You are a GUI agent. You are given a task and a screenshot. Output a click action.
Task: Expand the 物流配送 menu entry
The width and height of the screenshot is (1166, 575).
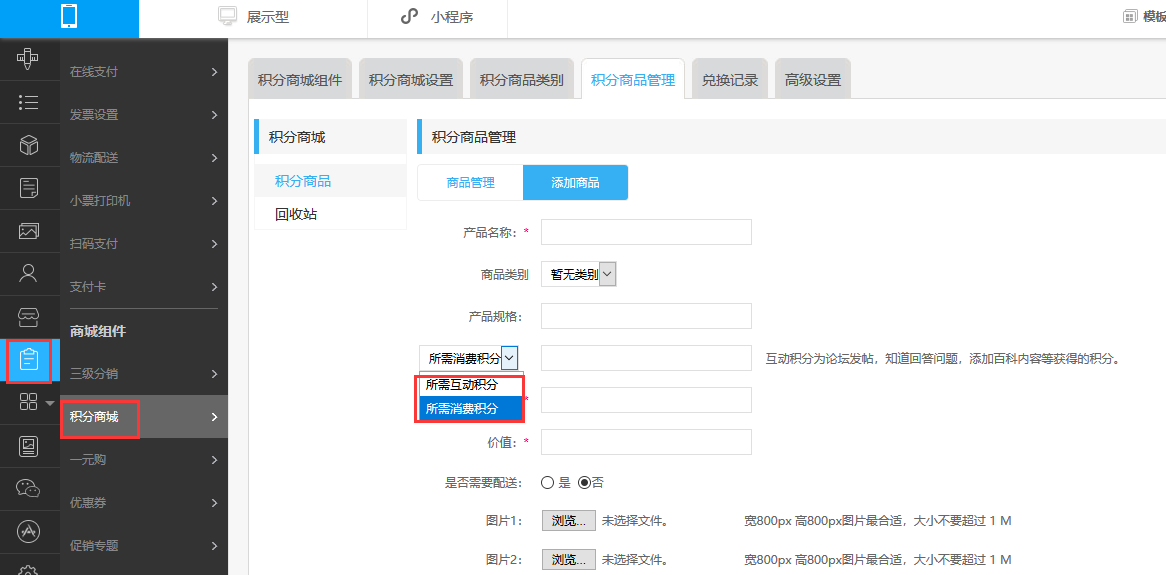(x=144, y=158)
